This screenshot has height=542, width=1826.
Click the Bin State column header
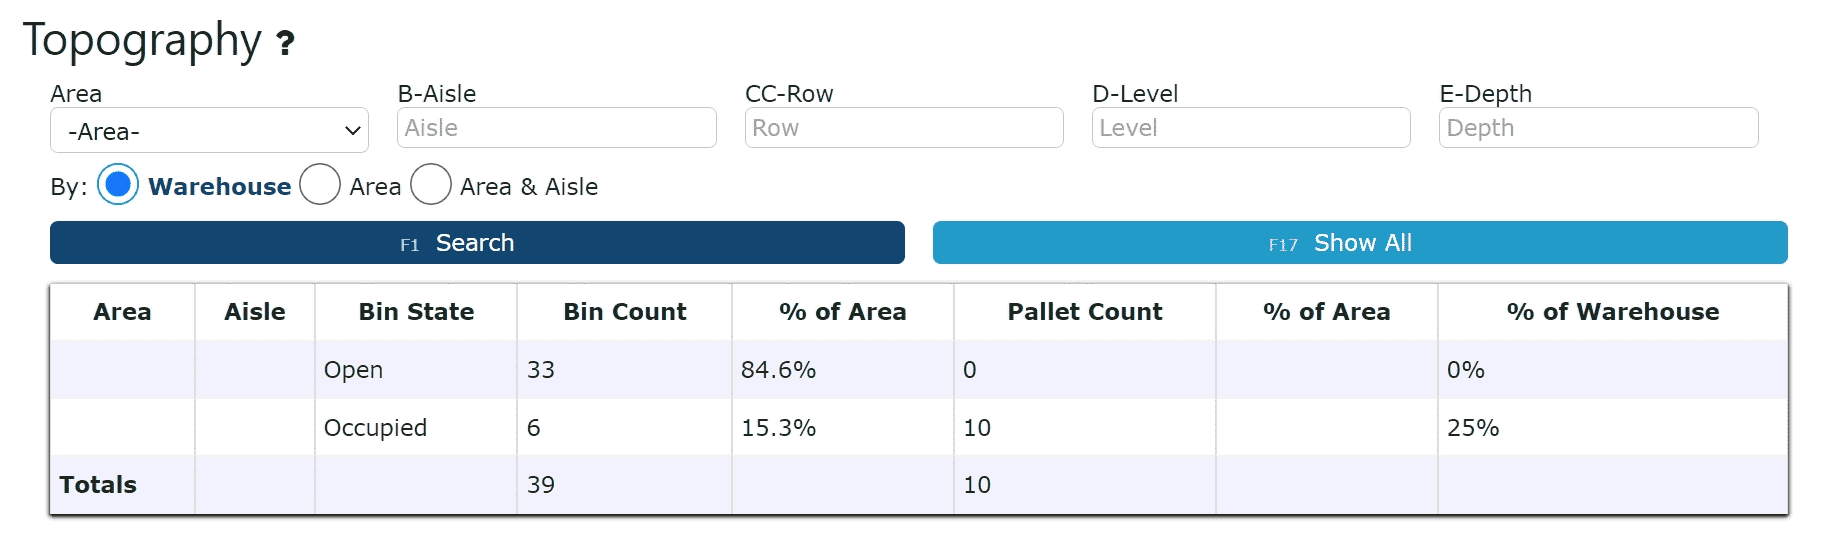click(416, 312)
